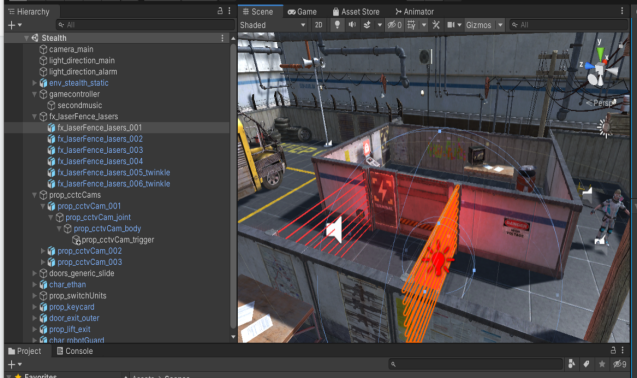The width and height of the screenshot is (637, 378).
Task: Select camera_main in Hierarchy
Action: pos(71,49)
